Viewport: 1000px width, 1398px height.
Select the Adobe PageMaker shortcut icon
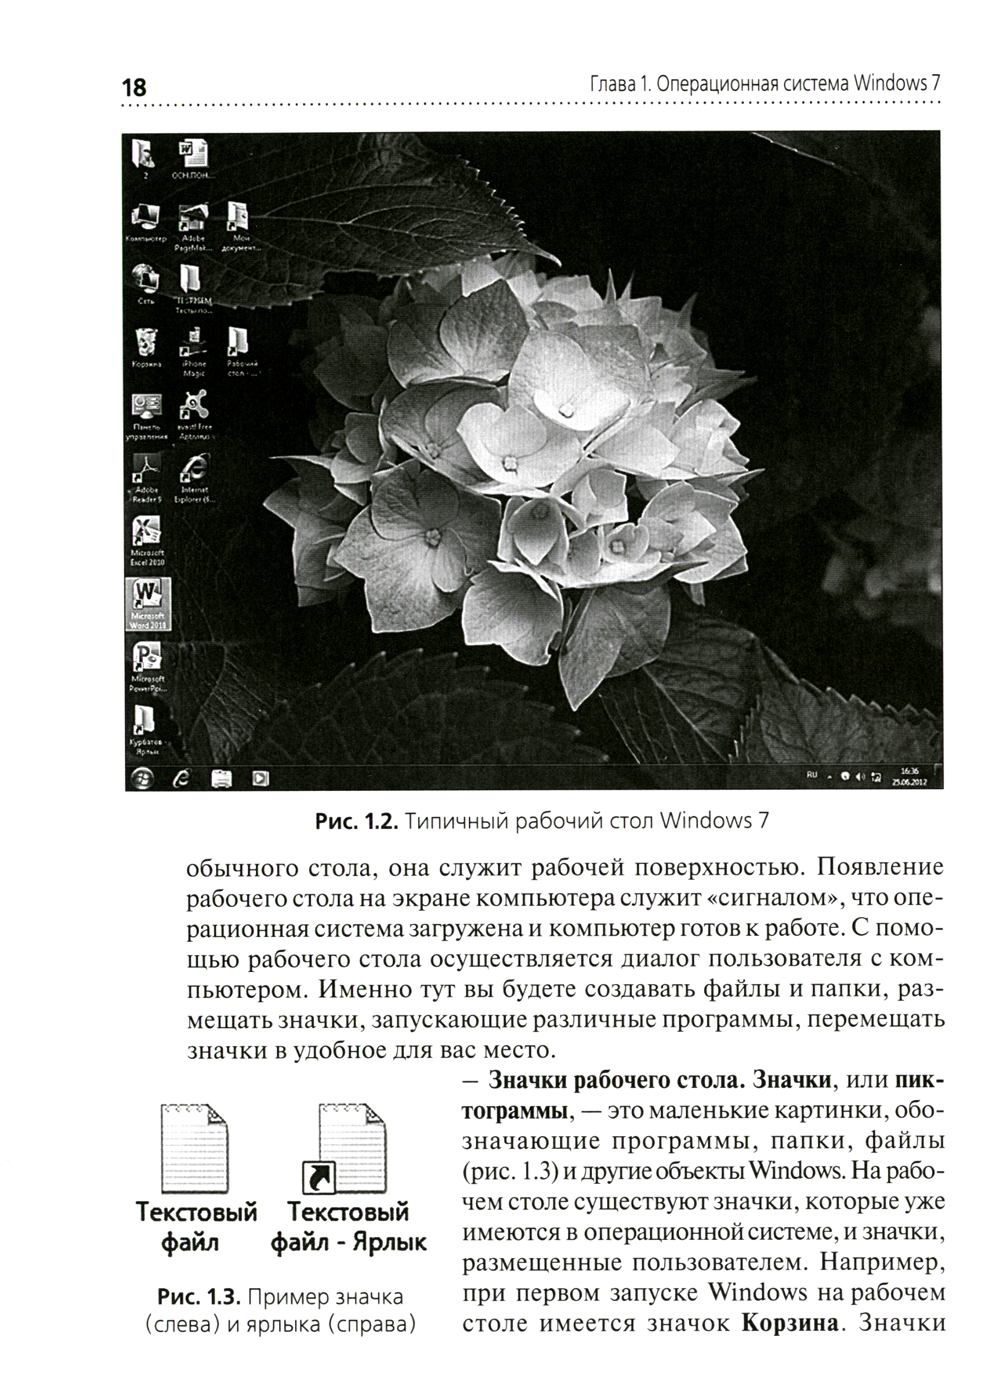pyautogui.click(x=192, y=217)
